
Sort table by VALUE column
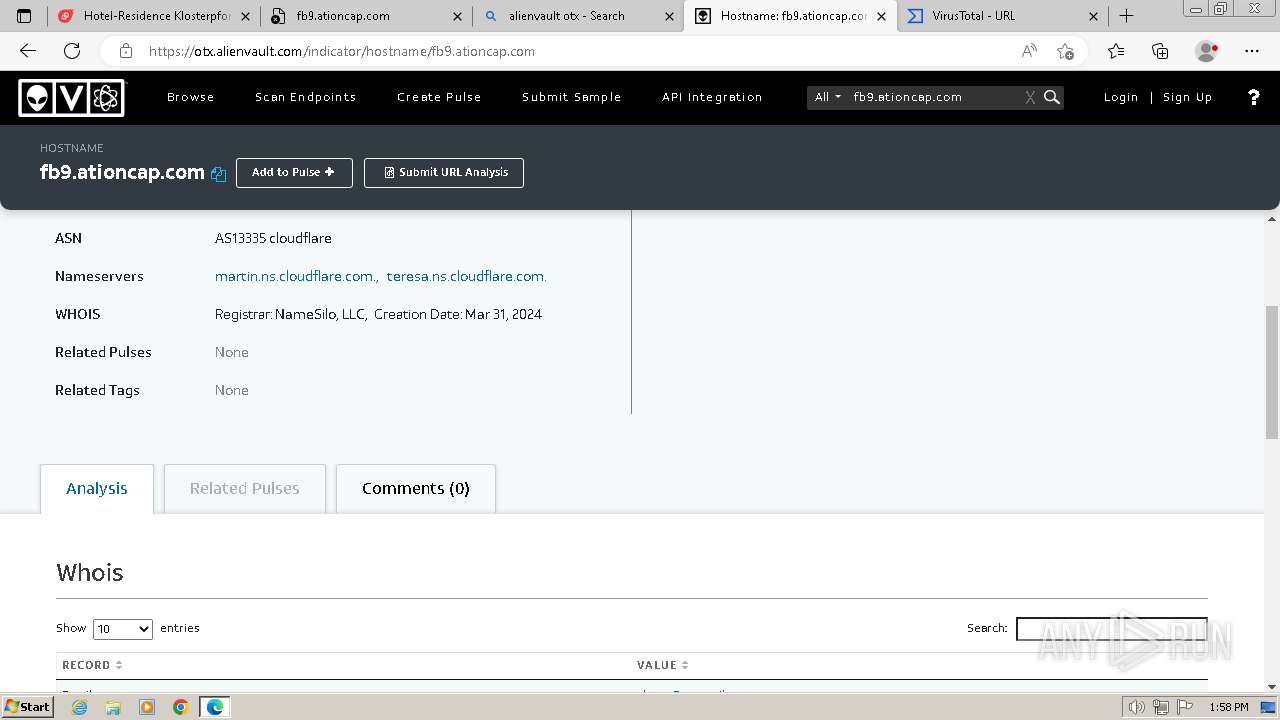(x=663, y=665)
